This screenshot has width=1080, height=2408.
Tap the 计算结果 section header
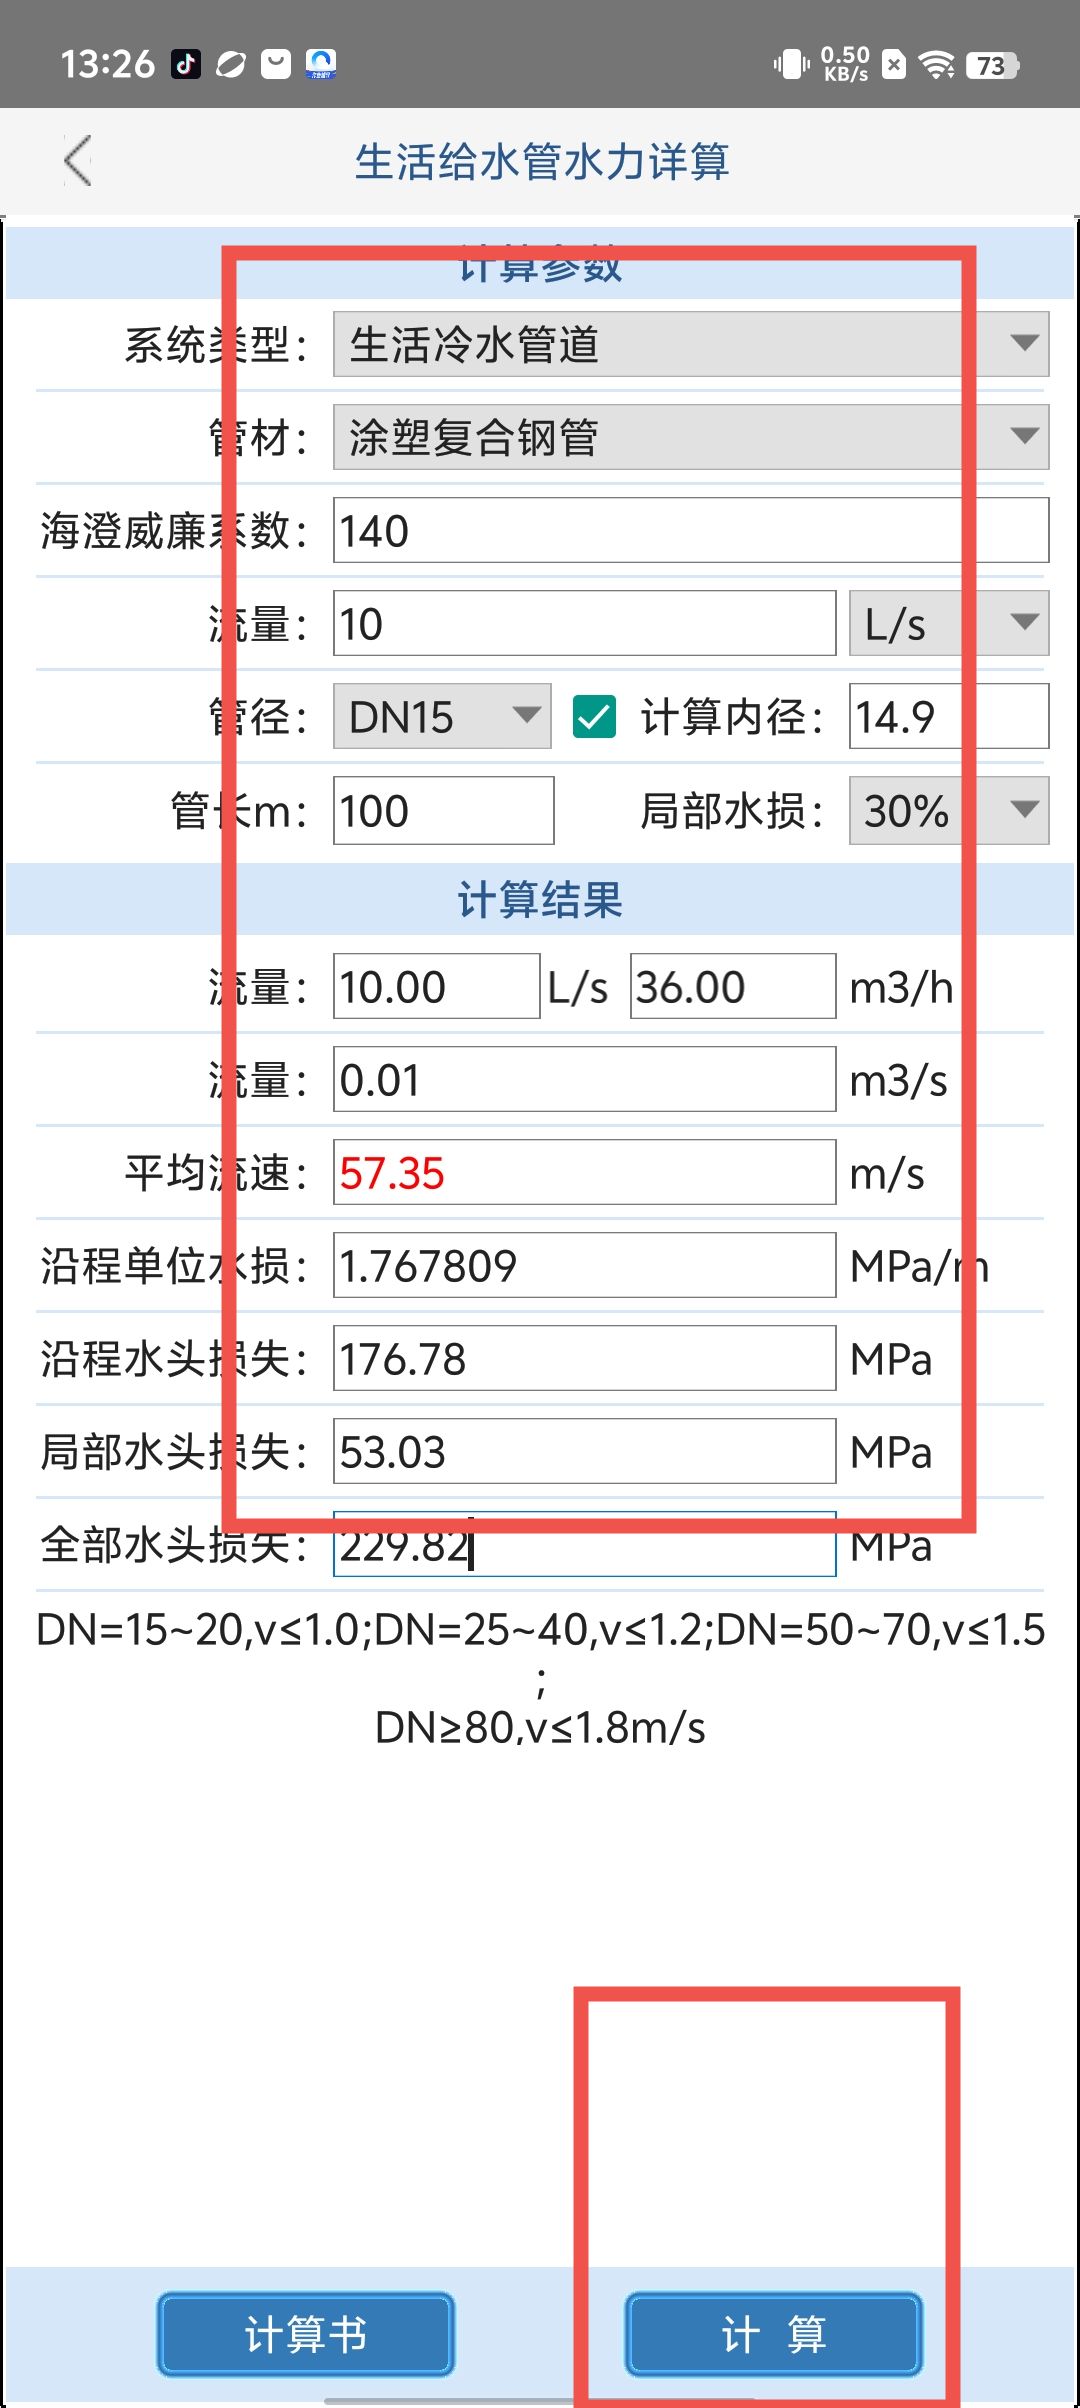pyautogui.click(x=540, y=900)
